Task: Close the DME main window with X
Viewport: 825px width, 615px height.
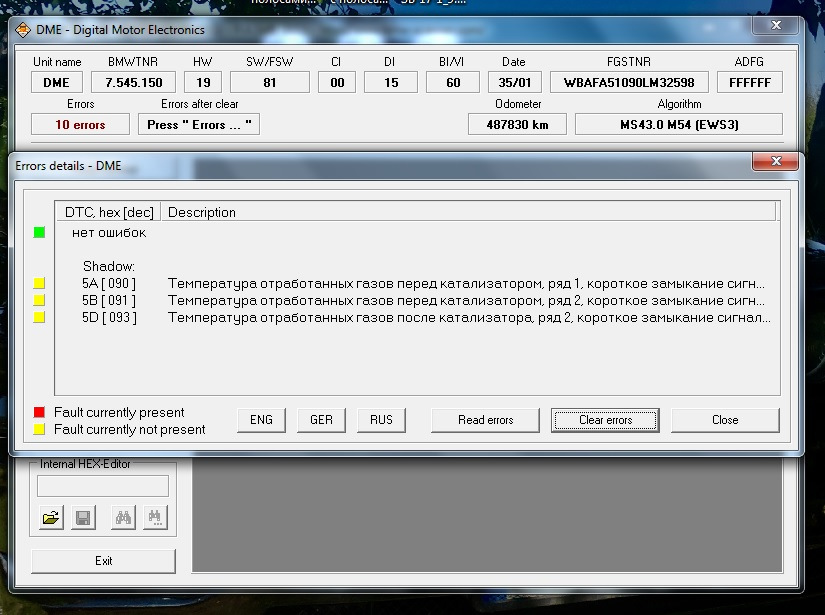Action: (776, 25)
